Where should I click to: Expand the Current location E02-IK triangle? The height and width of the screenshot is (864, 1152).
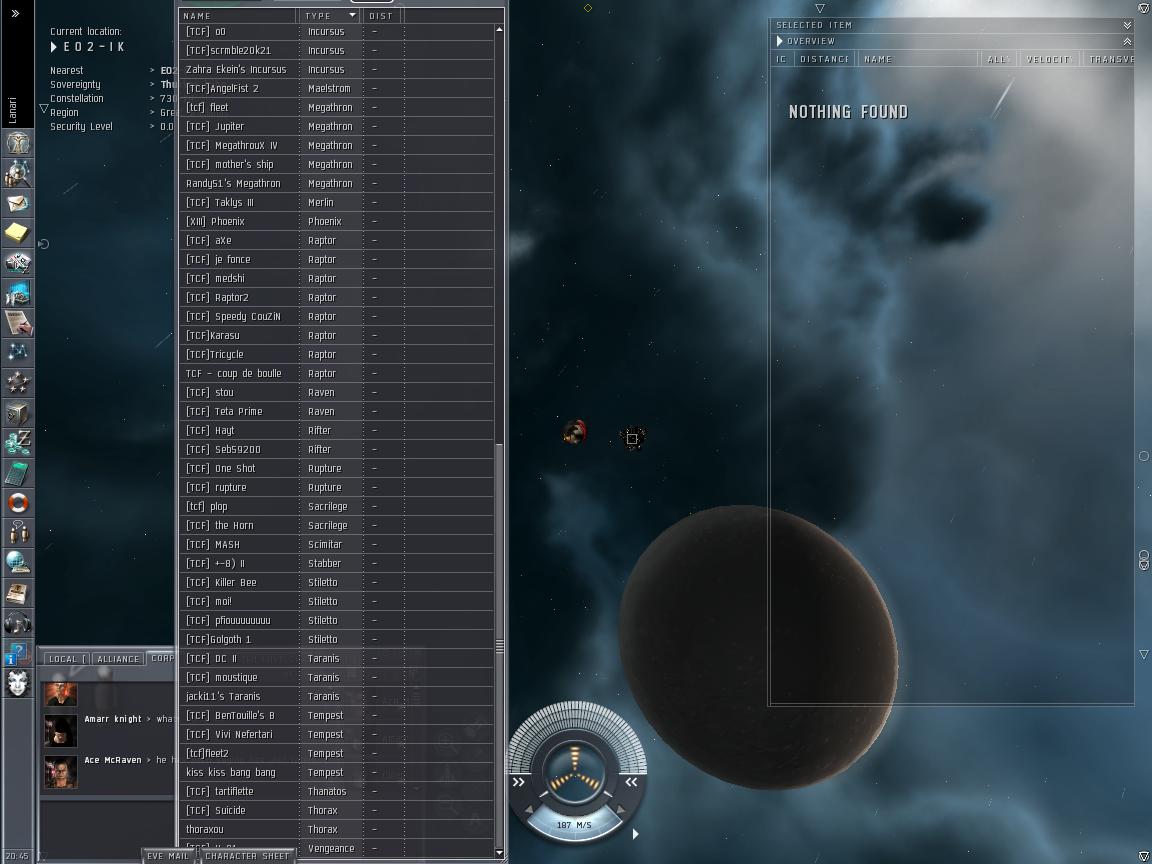point(54,47)
